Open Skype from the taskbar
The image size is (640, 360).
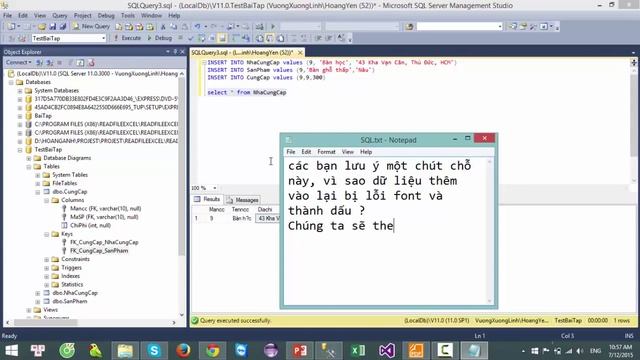tap(154, 350)
